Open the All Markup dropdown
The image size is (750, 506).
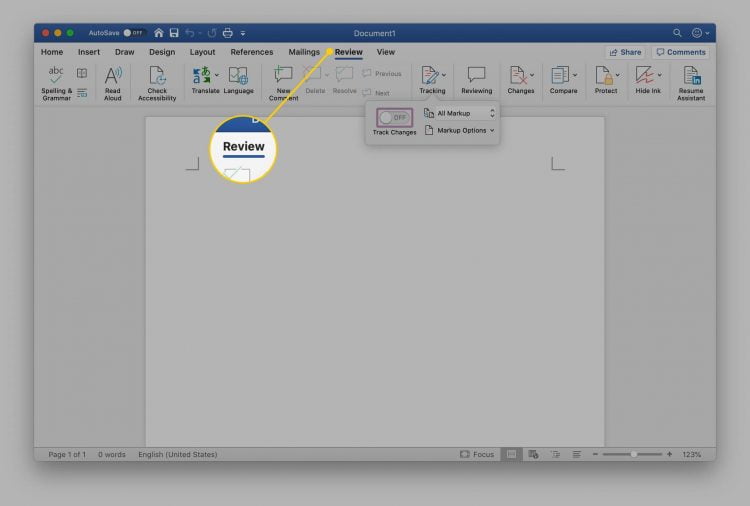(459, 113)
